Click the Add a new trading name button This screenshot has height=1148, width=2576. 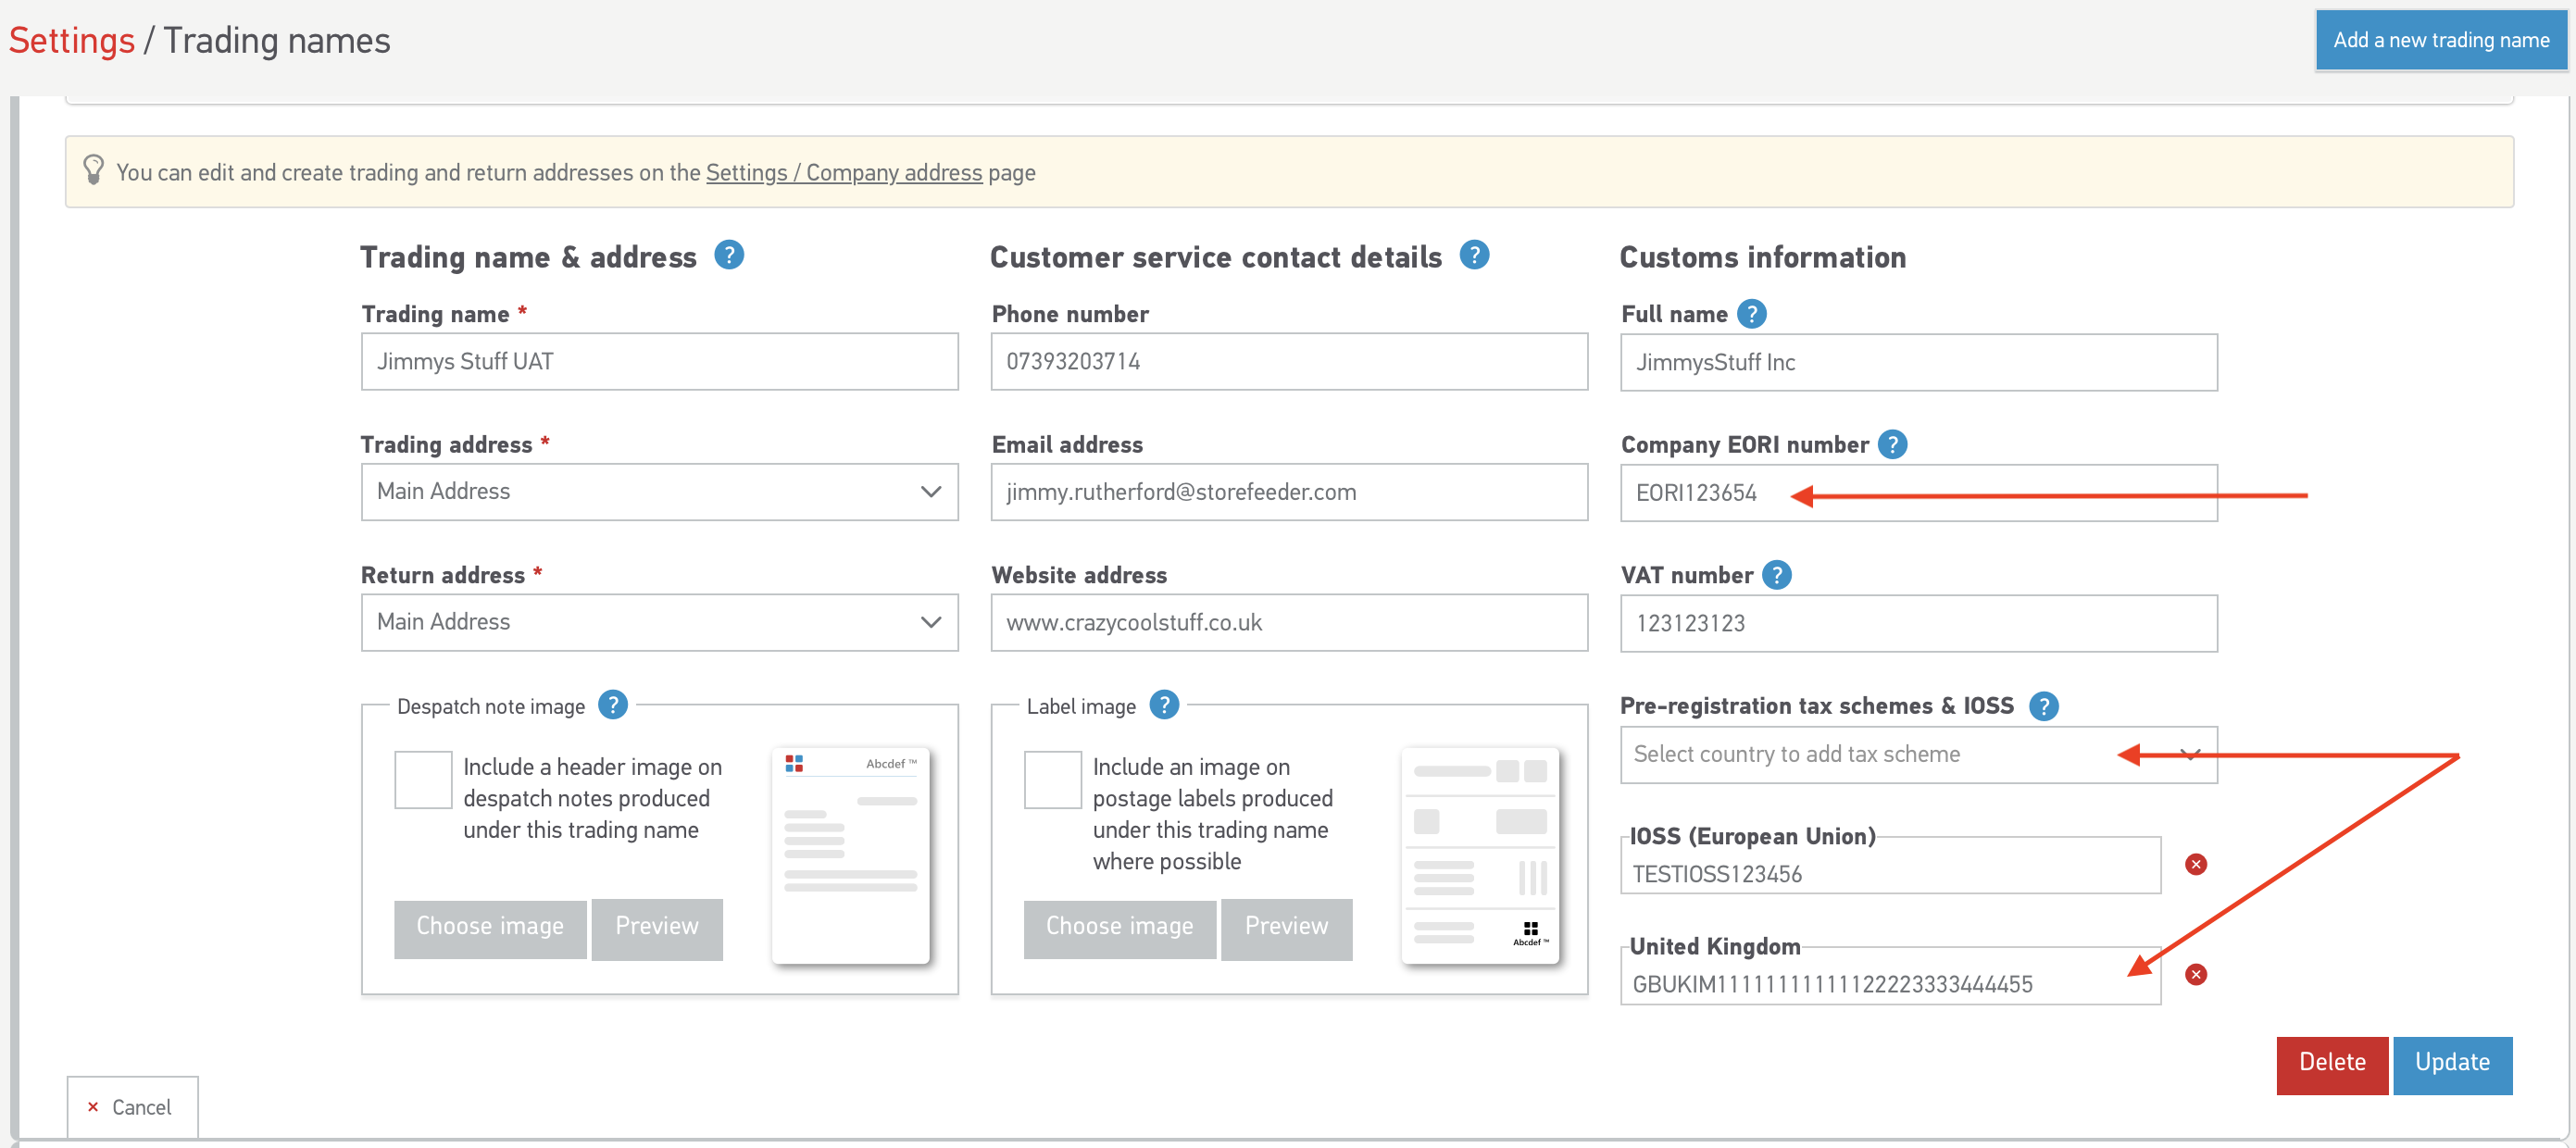point(2440,40)
